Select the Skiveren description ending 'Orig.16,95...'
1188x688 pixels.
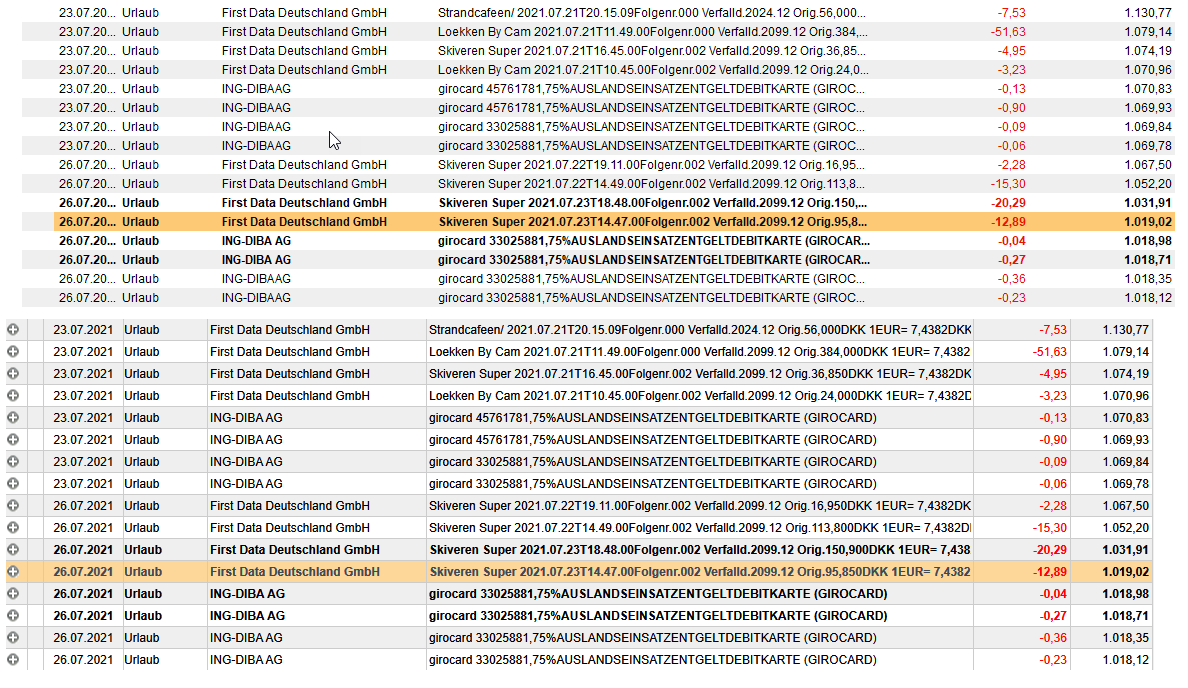pos(651,164)
